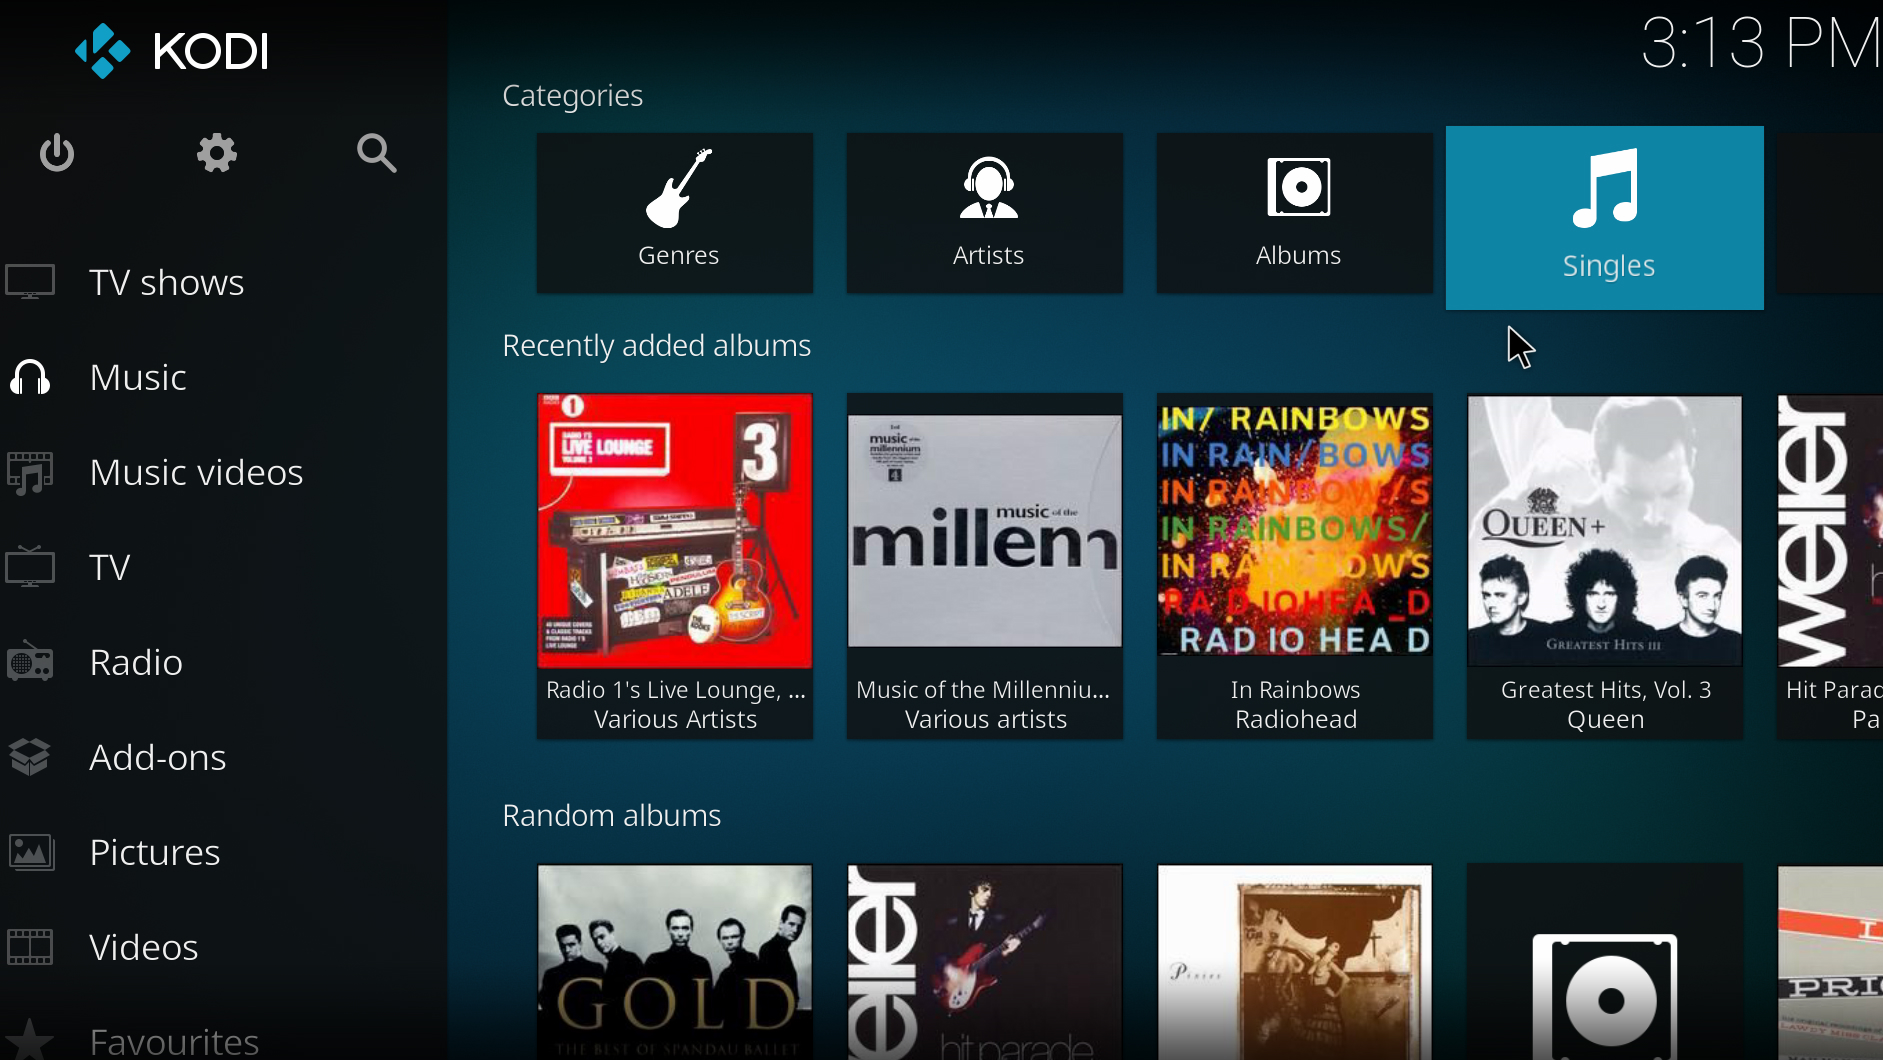Open Radio 1's Live Lounge album cover

[675, 531]
